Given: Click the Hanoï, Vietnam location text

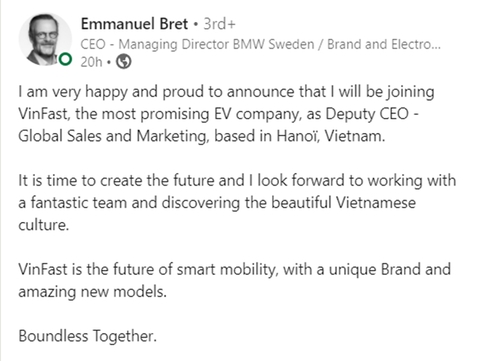Looking at the screenshot, I should click(331, 136).
